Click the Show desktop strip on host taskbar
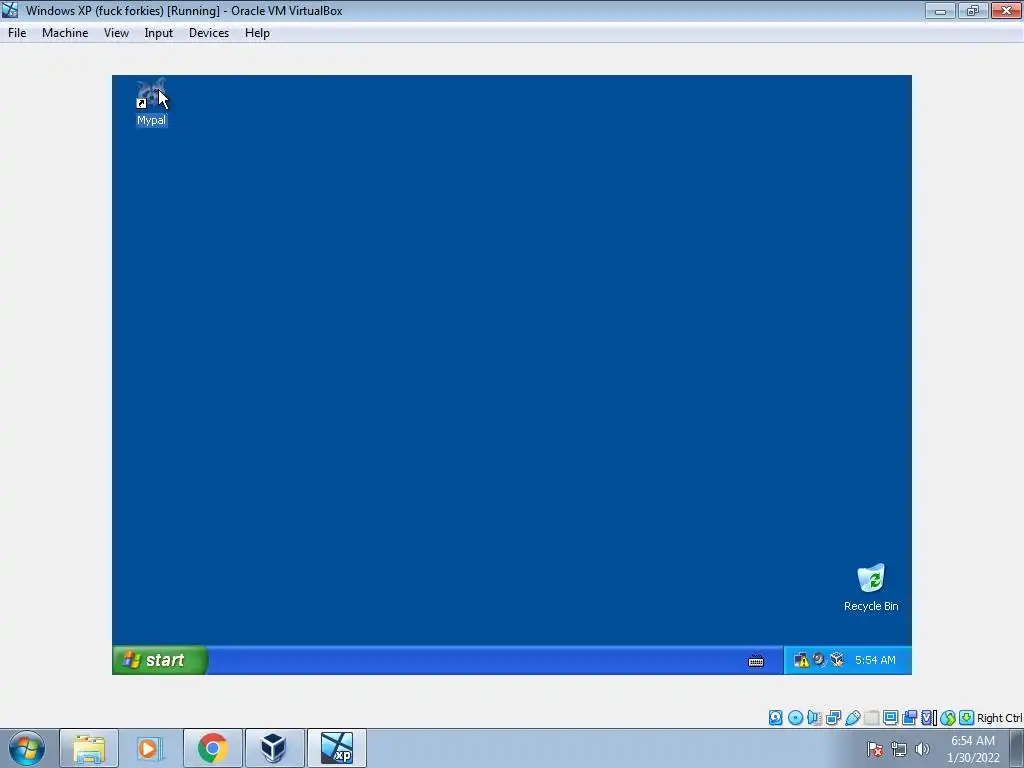The image size is (1024, 768). tap(1017, 748)
